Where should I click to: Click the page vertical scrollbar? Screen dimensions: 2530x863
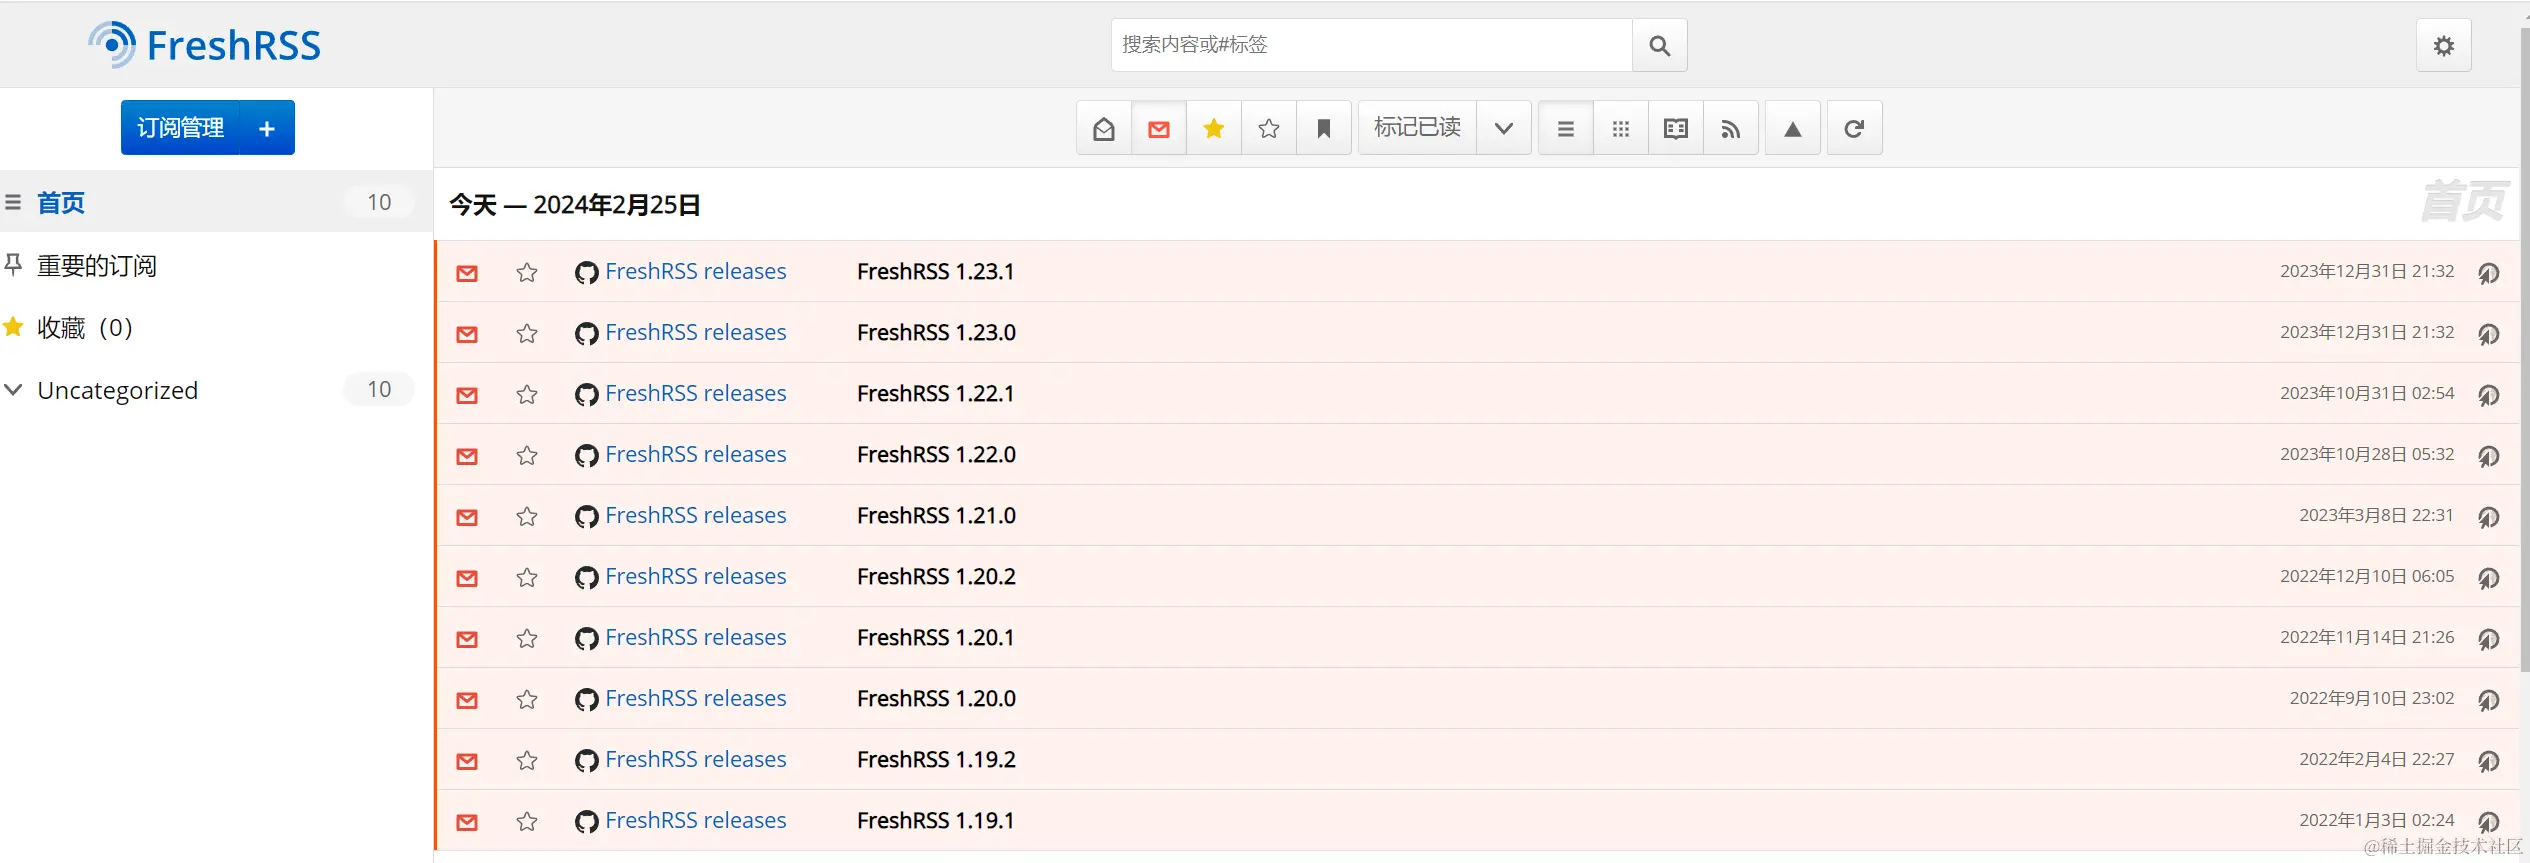click(x=2524, y=350)
